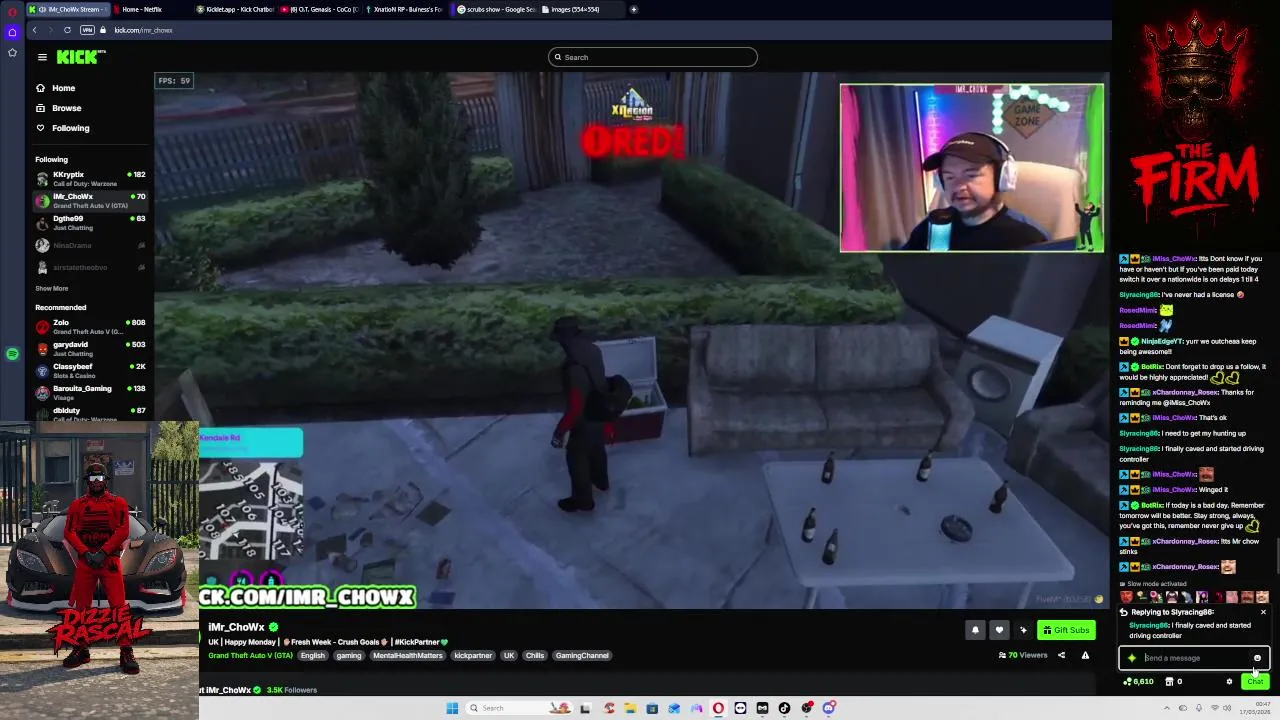Open Classybeef recommended channel

[90, 370]
